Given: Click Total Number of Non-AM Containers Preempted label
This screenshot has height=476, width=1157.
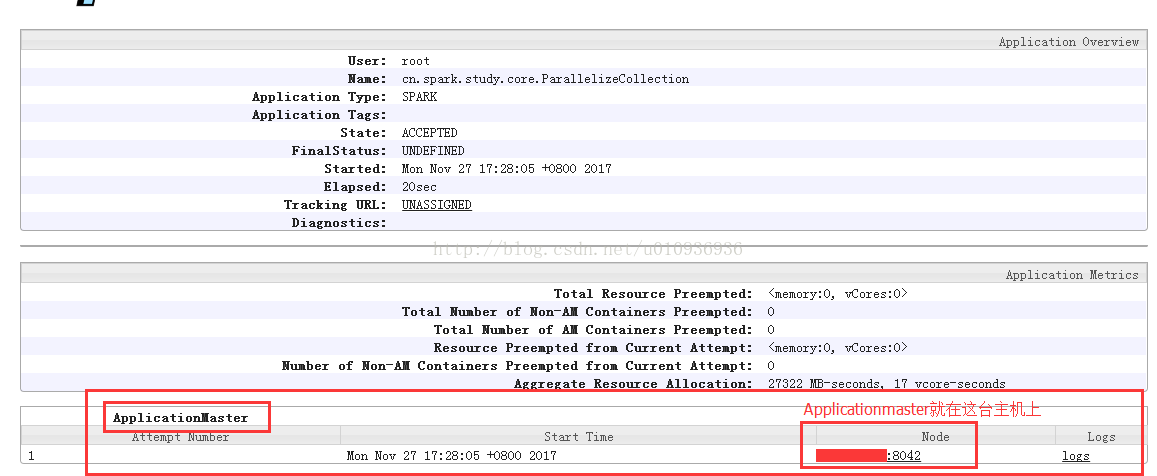Looking at the screenshot, I should [578, 312].
